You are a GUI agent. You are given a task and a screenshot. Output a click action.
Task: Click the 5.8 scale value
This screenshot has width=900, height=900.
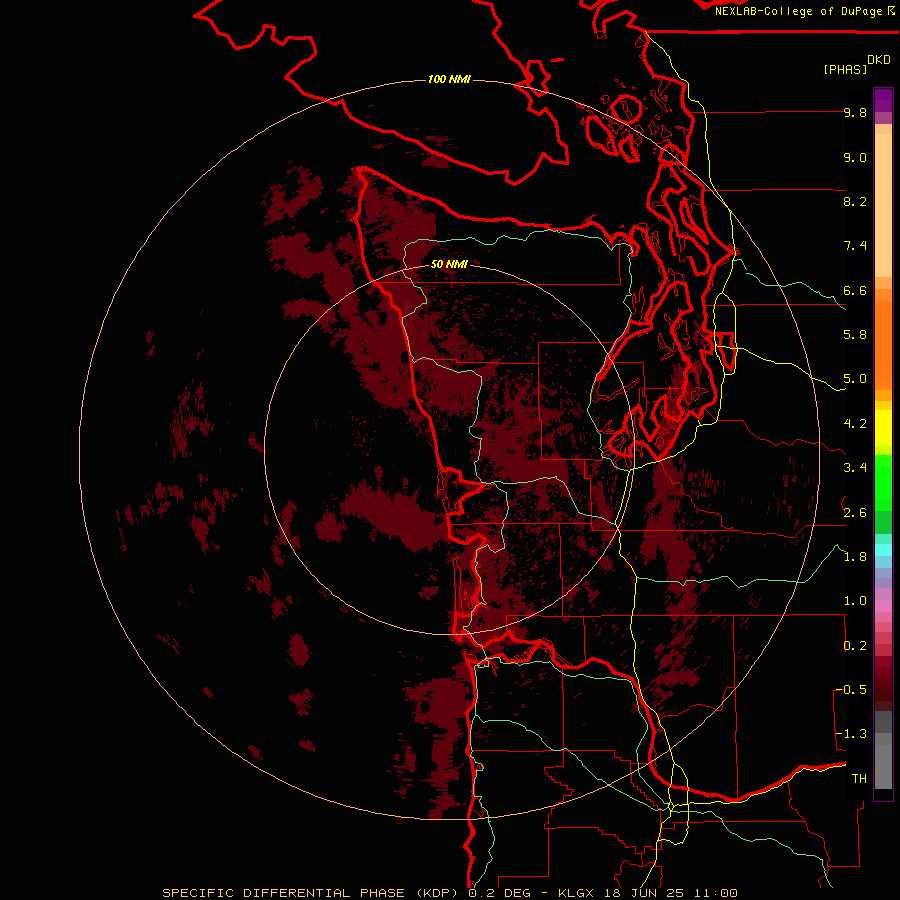pos(855,335)
